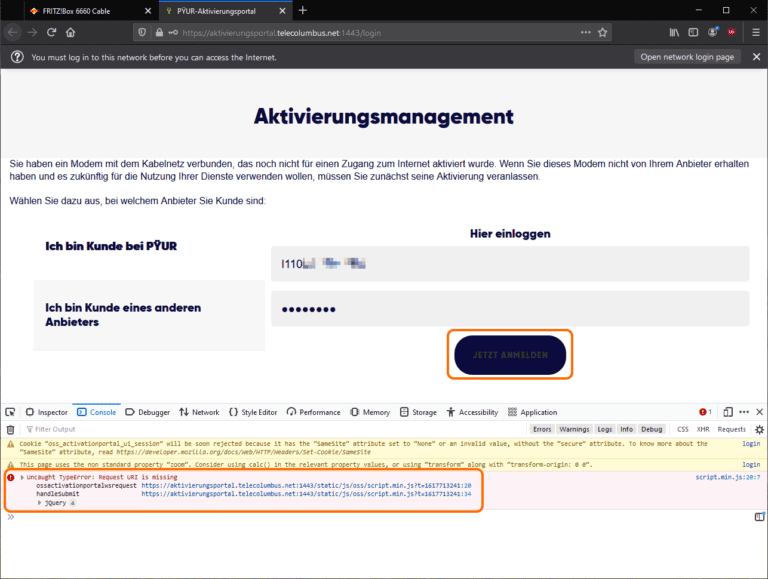Image resolution: width=768 pixels, height=579 pixels.
Task: Click the Open network login page button
Action: (x=687, y=57)
